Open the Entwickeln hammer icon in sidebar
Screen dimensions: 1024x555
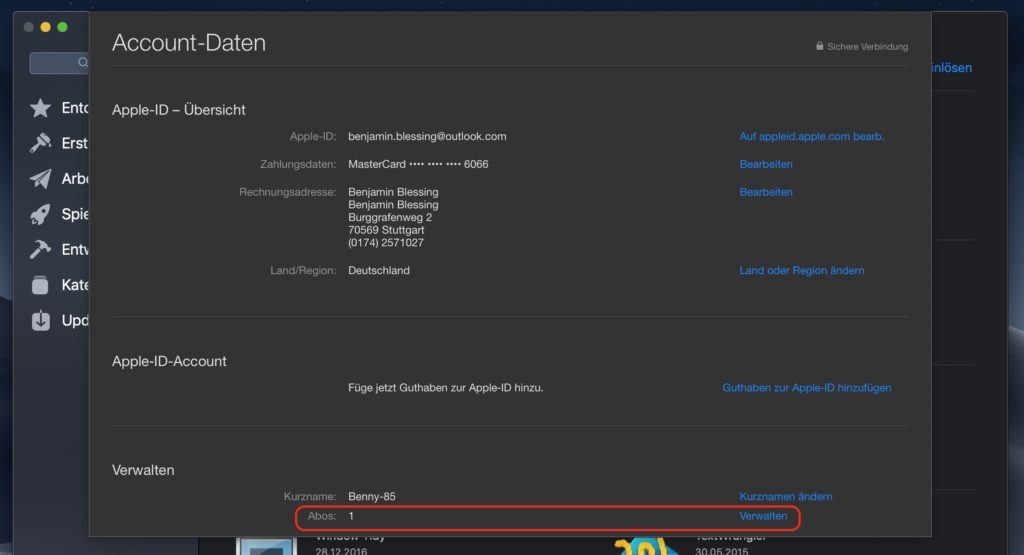[x=40, y=249]
